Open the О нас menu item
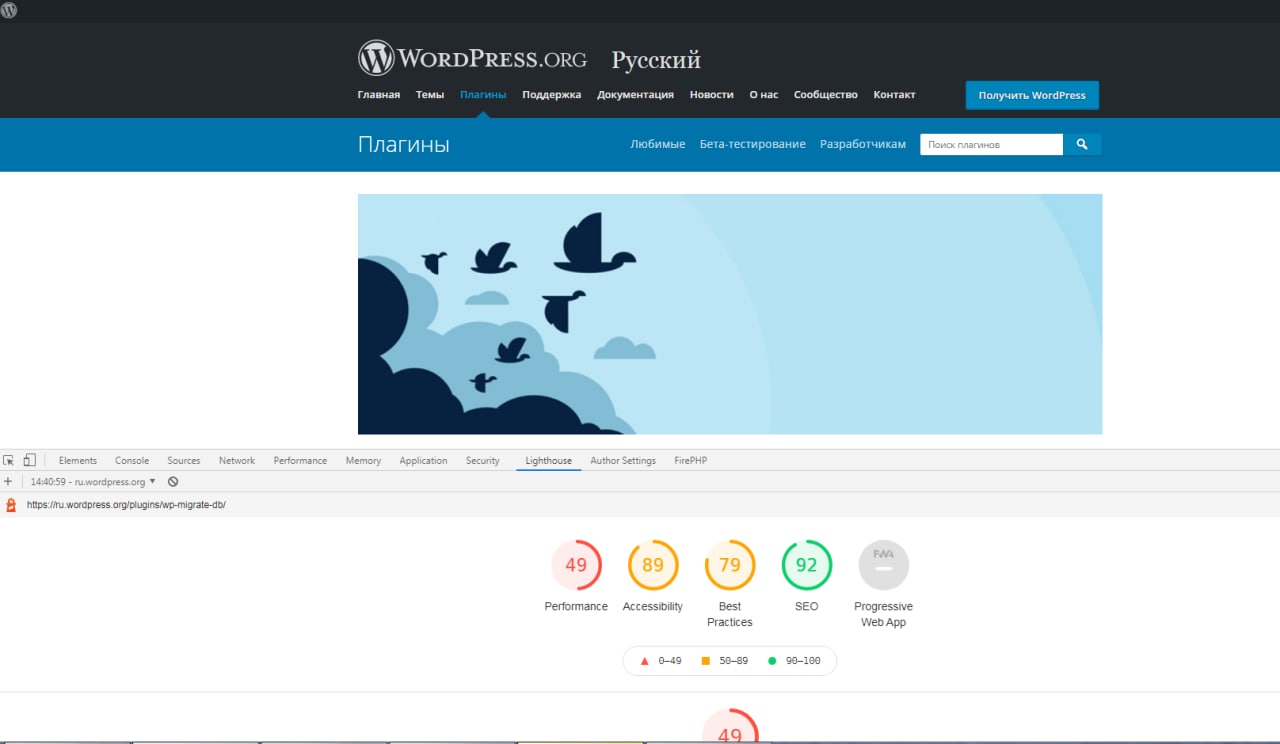1280x744 pixels. [763, 95]
